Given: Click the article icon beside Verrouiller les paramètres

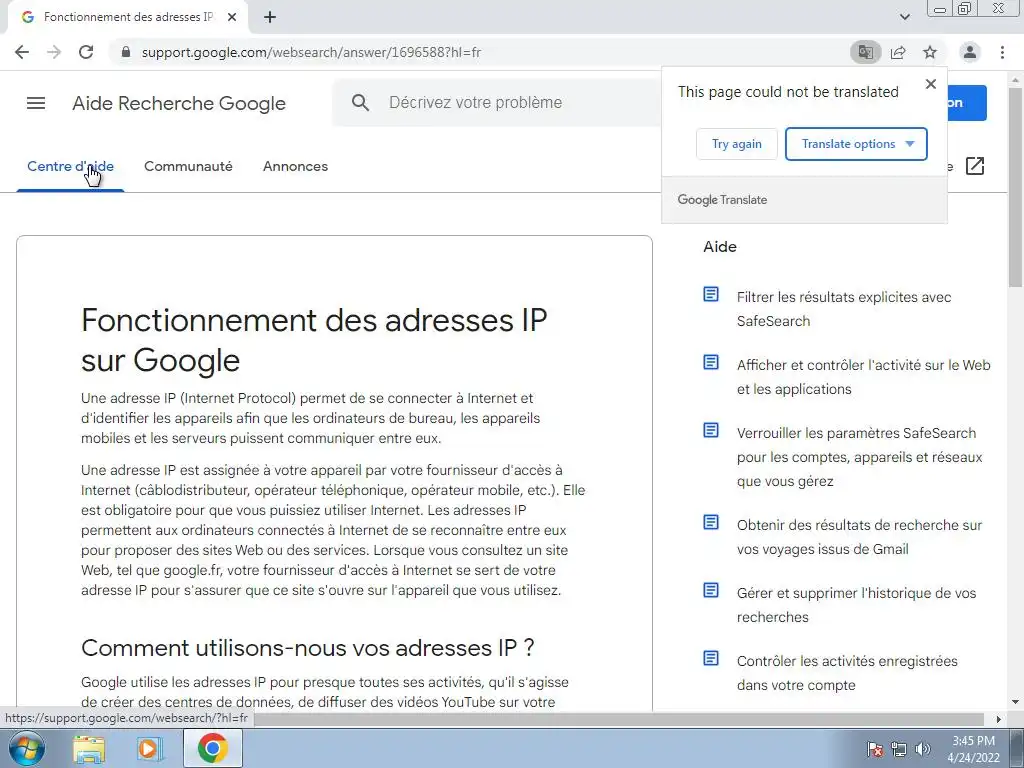Looking at the screenshot, I should 711,430.
